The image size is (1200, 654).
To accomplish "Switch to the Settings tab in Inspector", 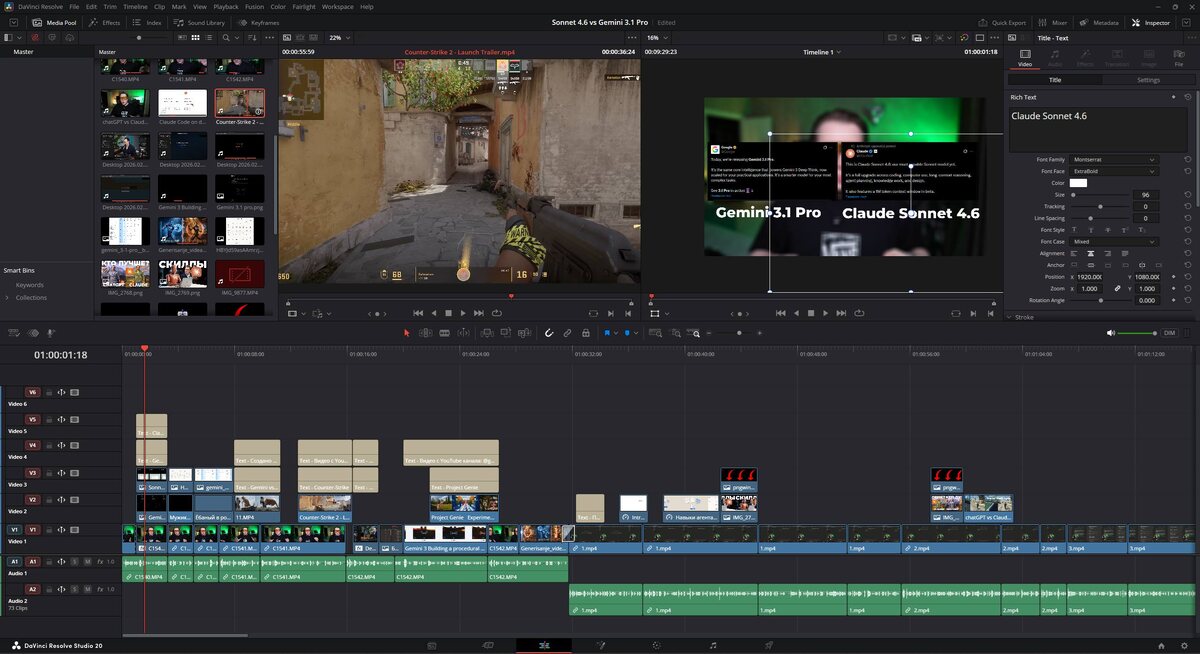I will [1148, 80].
